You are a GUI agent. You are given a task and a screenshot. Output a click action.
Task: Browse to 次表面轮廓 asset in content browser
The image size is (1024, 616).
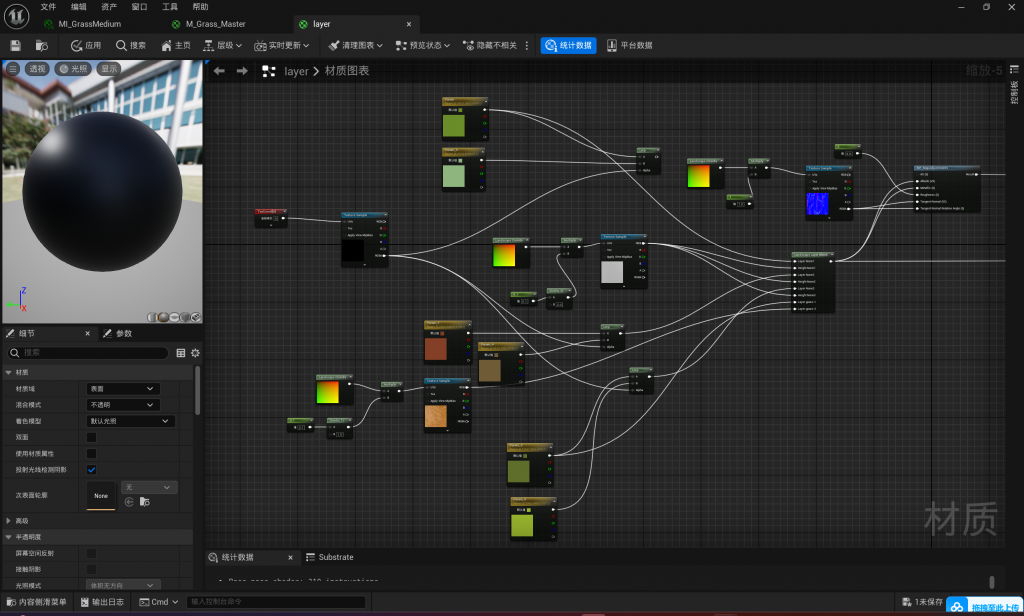pyautogui.click(x=145, y=502)
